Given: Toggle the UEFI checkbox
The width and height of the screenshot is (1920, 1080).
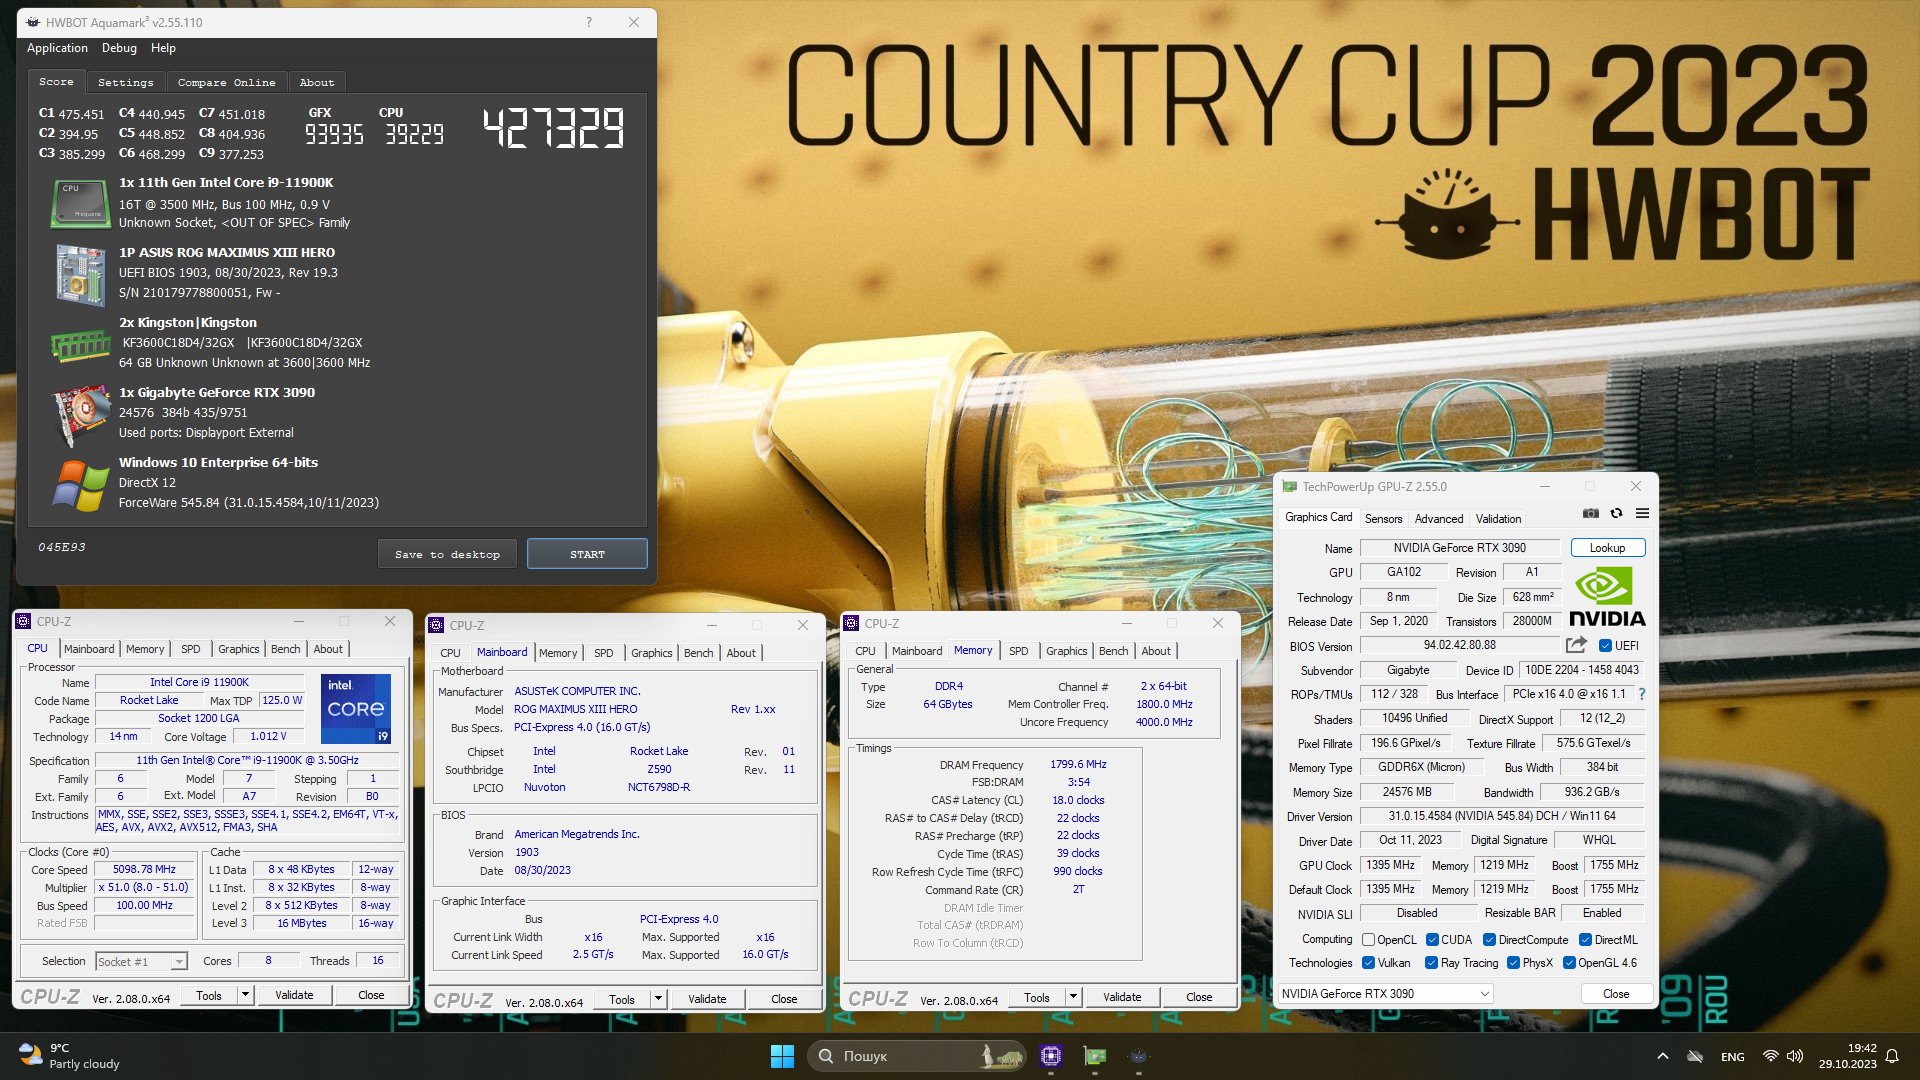Looking at the screenshot, I should point(1605,646).
